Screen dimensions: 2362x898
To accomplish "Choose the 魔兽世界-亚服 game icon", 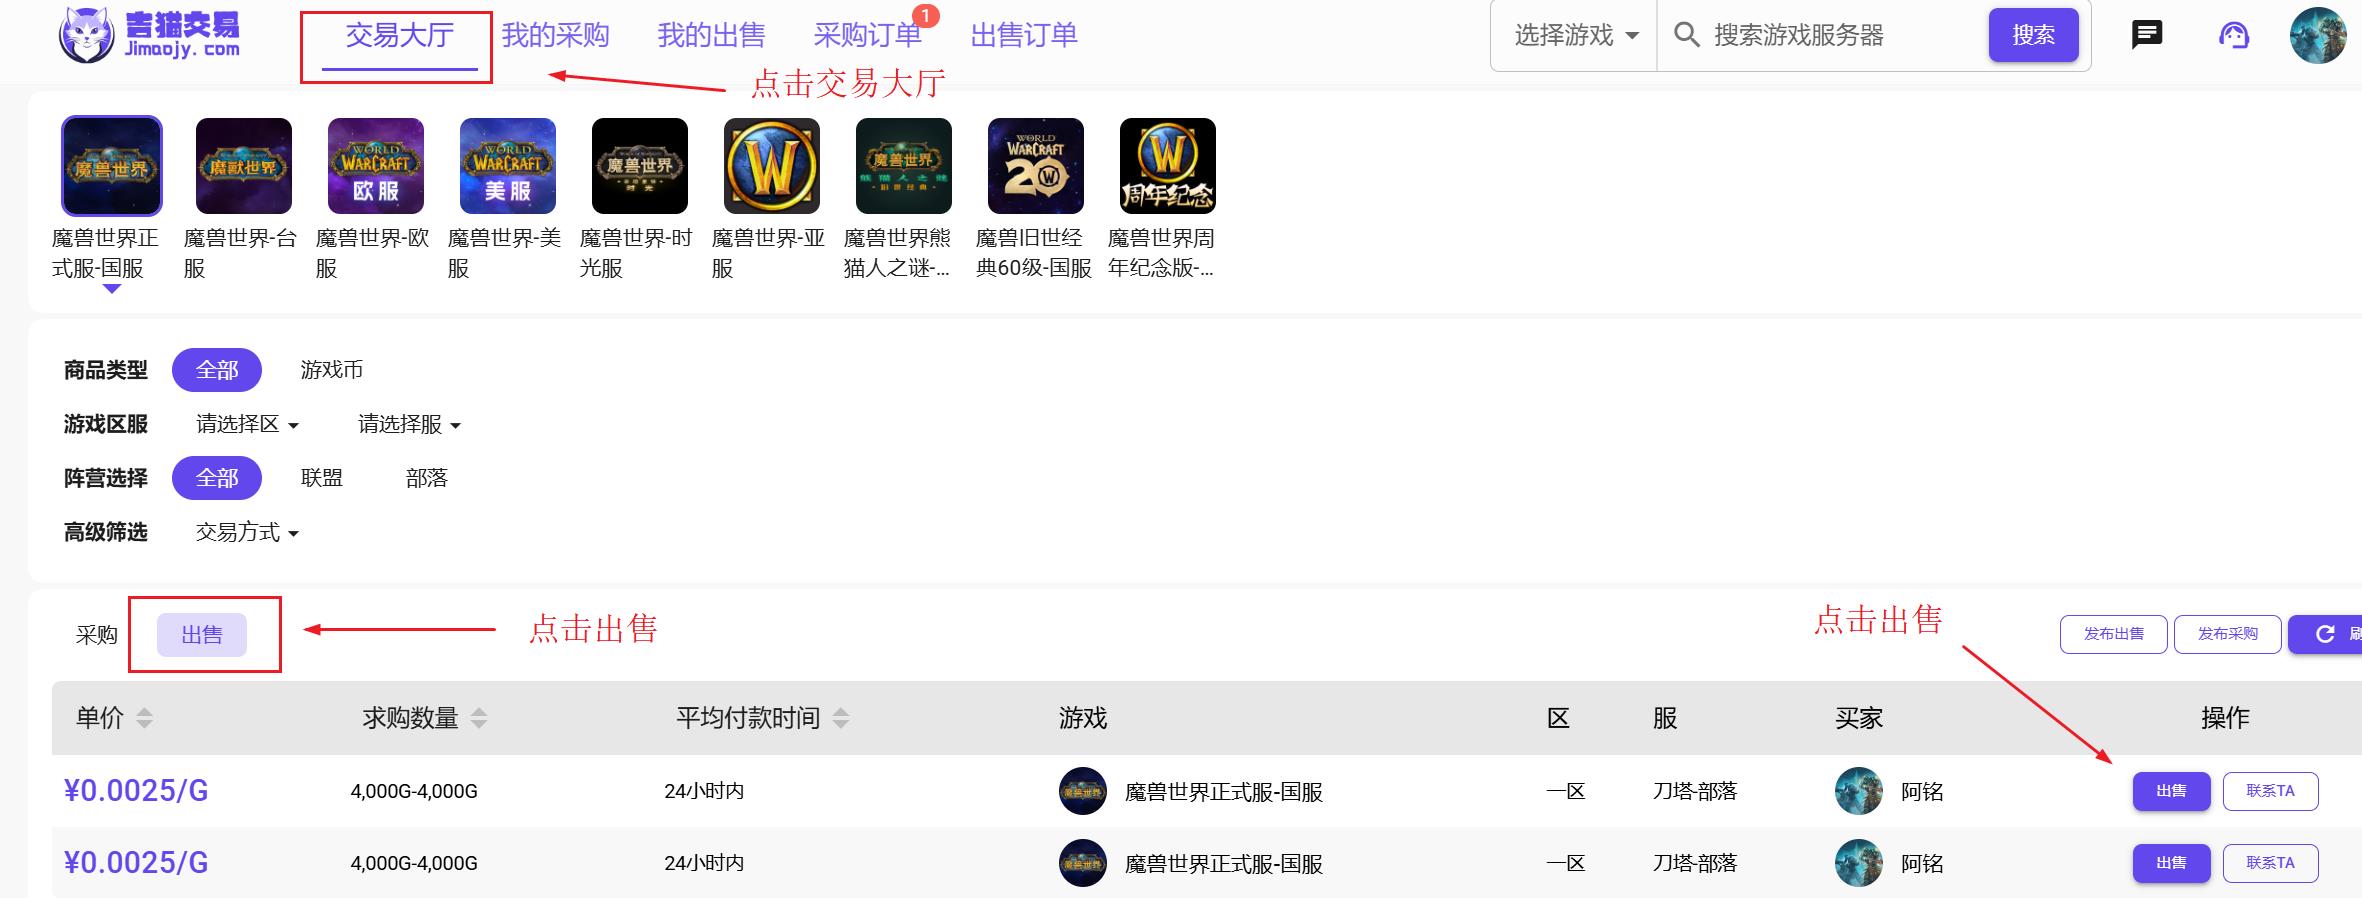I will click(772, 166).
